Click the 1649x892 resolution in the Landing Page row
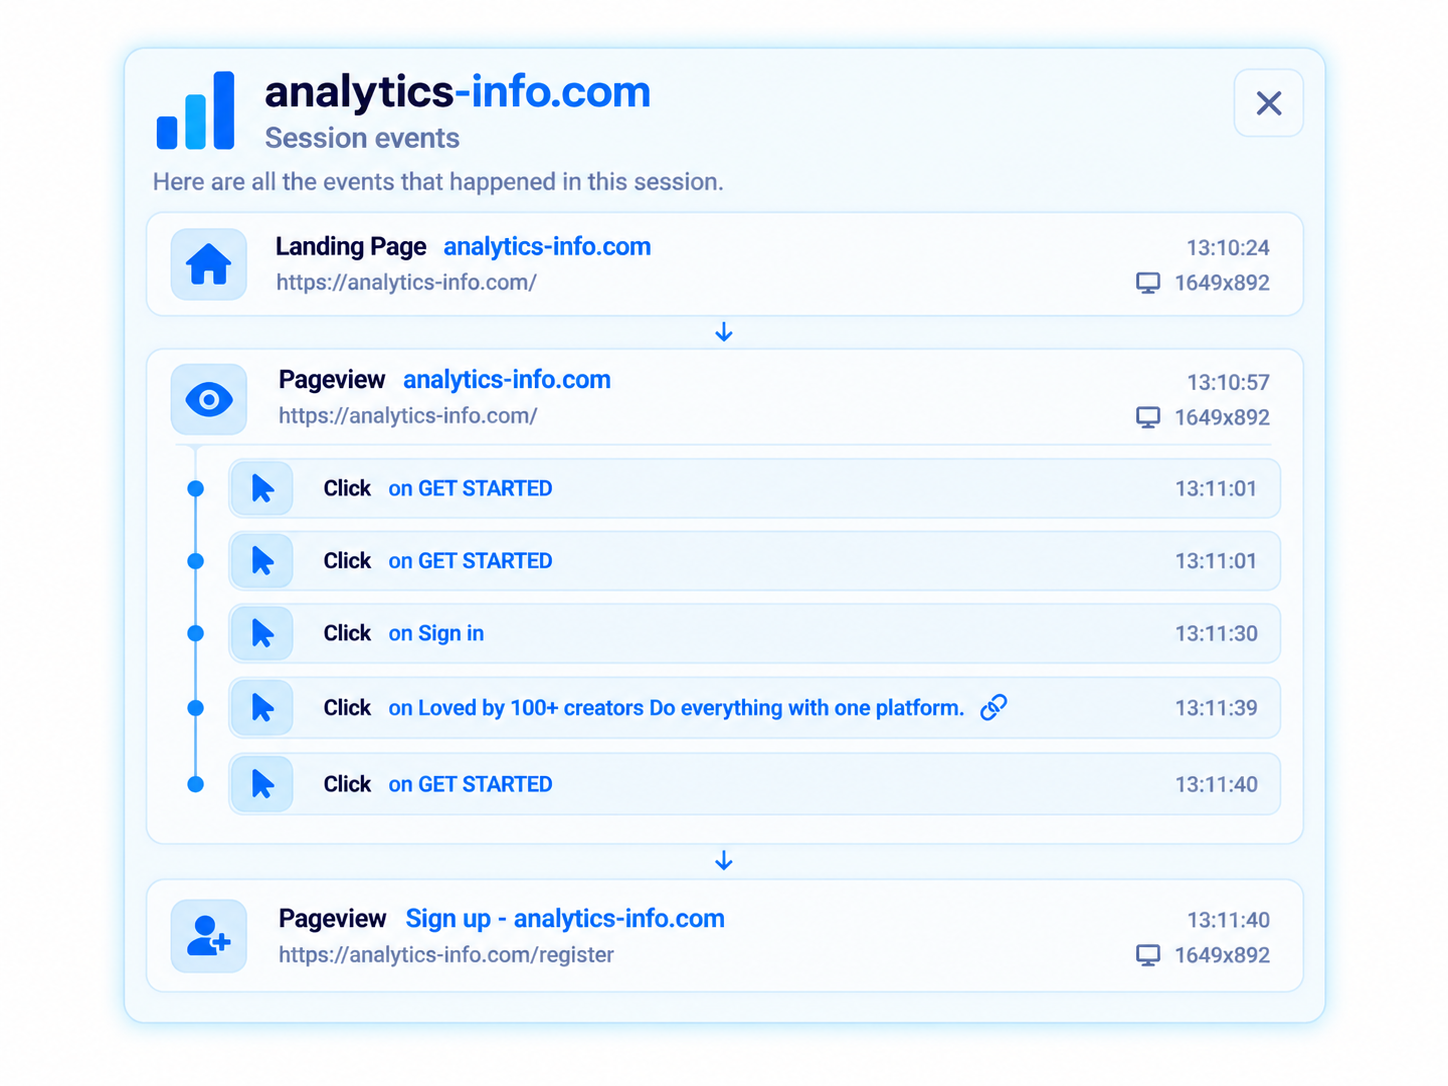Screen dimensions: 1448x1086 [x=1222, y=283]
